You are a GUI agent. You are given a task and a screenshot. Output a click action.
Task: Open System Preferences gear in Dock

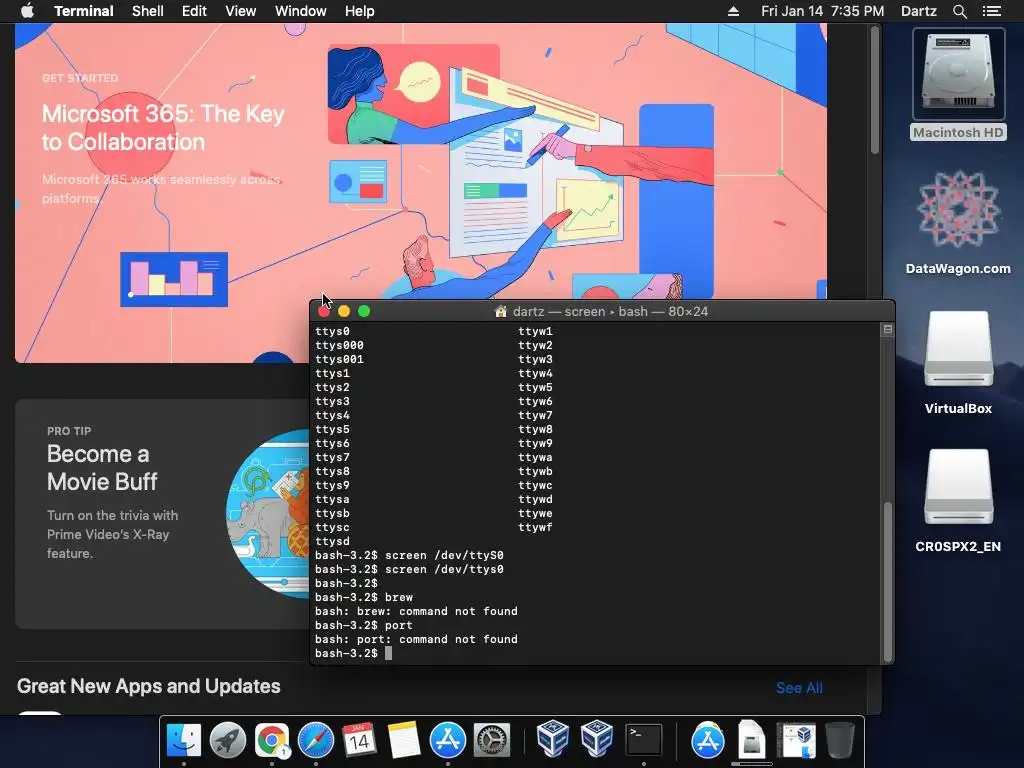tap(491, 740)
